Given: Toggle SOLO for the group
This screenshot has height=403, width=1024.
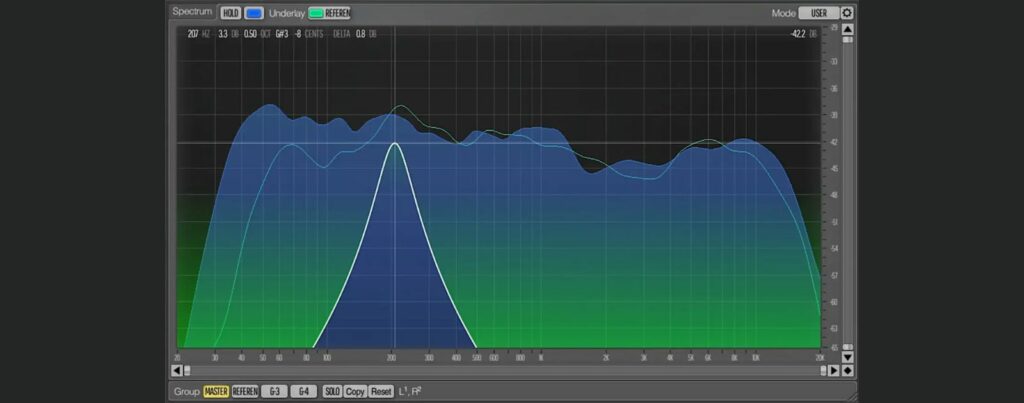Looking at the screenshot, I should click(x=332, y=391).
